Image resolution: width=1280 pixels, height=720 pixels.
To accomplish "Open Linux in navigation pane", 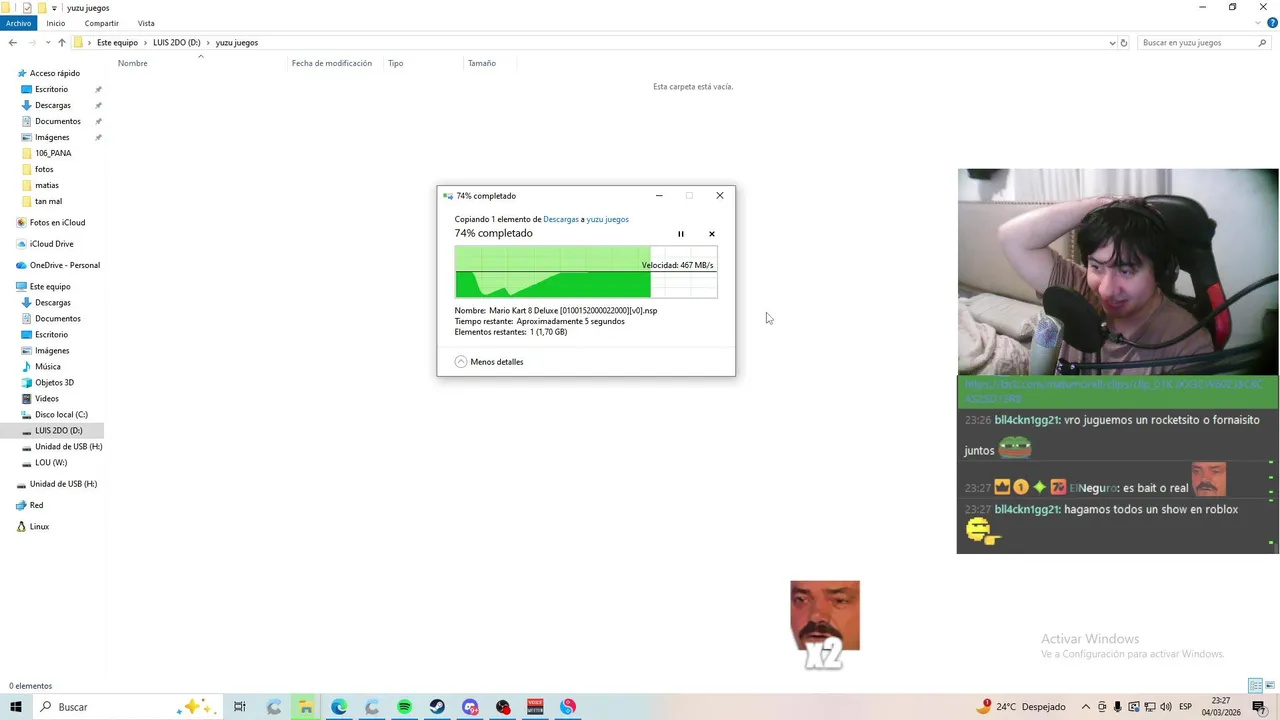I will tap(39, 526).
